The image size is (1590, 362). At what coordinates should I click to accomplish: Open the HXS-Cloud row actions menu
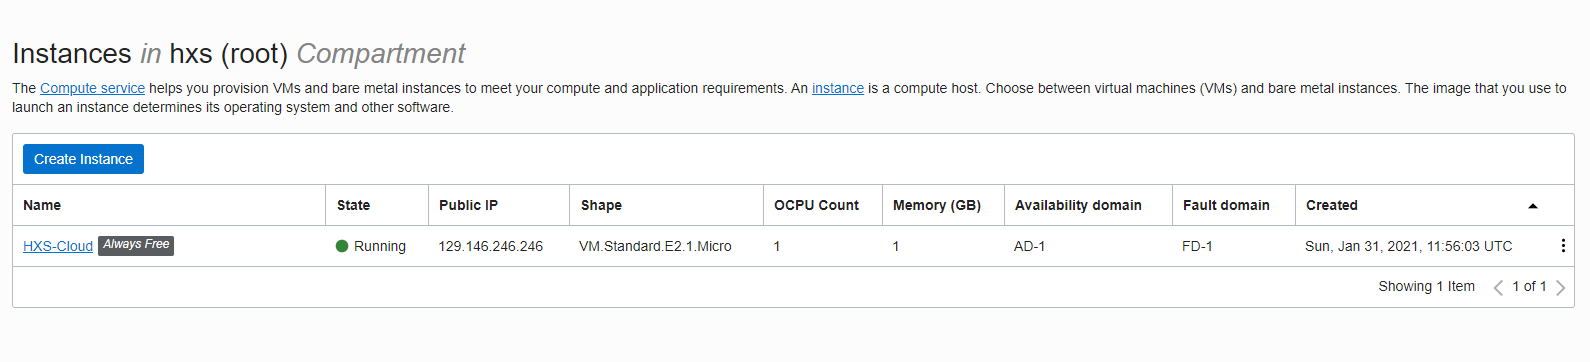coord(1563,246)
